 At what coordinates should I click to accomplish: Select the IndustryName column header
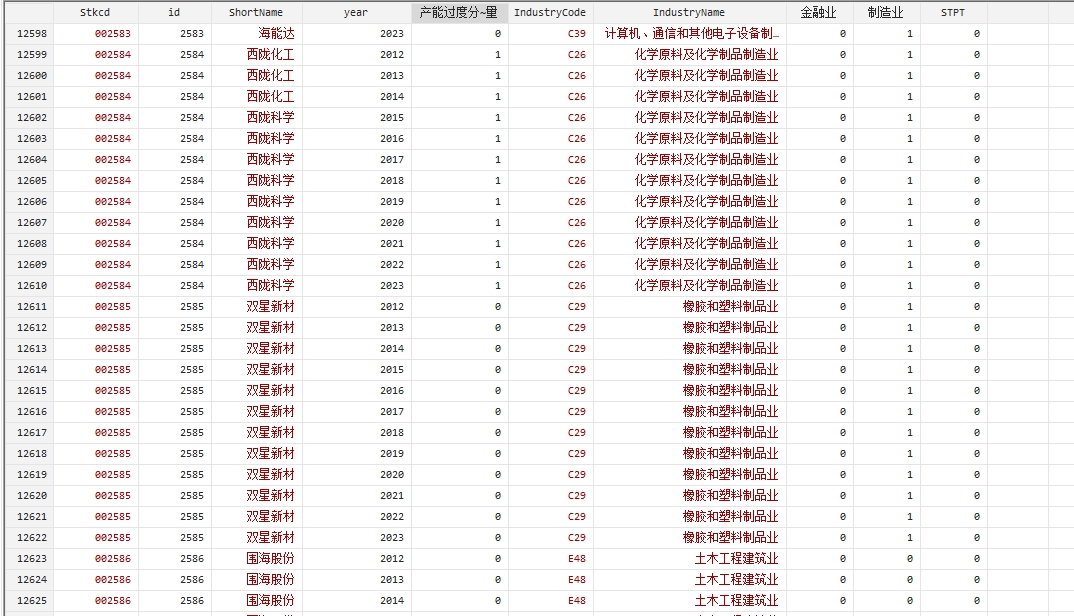(689, 12)
